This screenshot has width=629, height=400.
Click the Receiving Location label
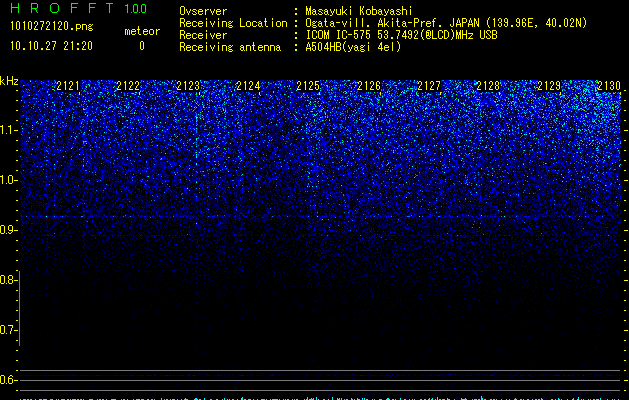pos(233,23)
